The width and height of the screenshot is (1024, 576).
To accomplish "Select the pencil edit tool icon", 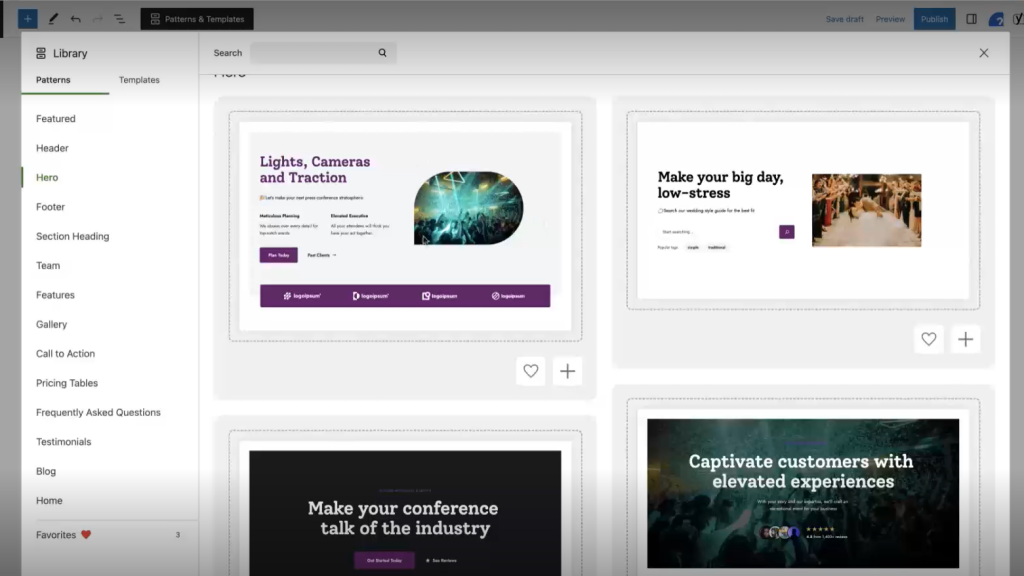I will [x=53, y=19].
